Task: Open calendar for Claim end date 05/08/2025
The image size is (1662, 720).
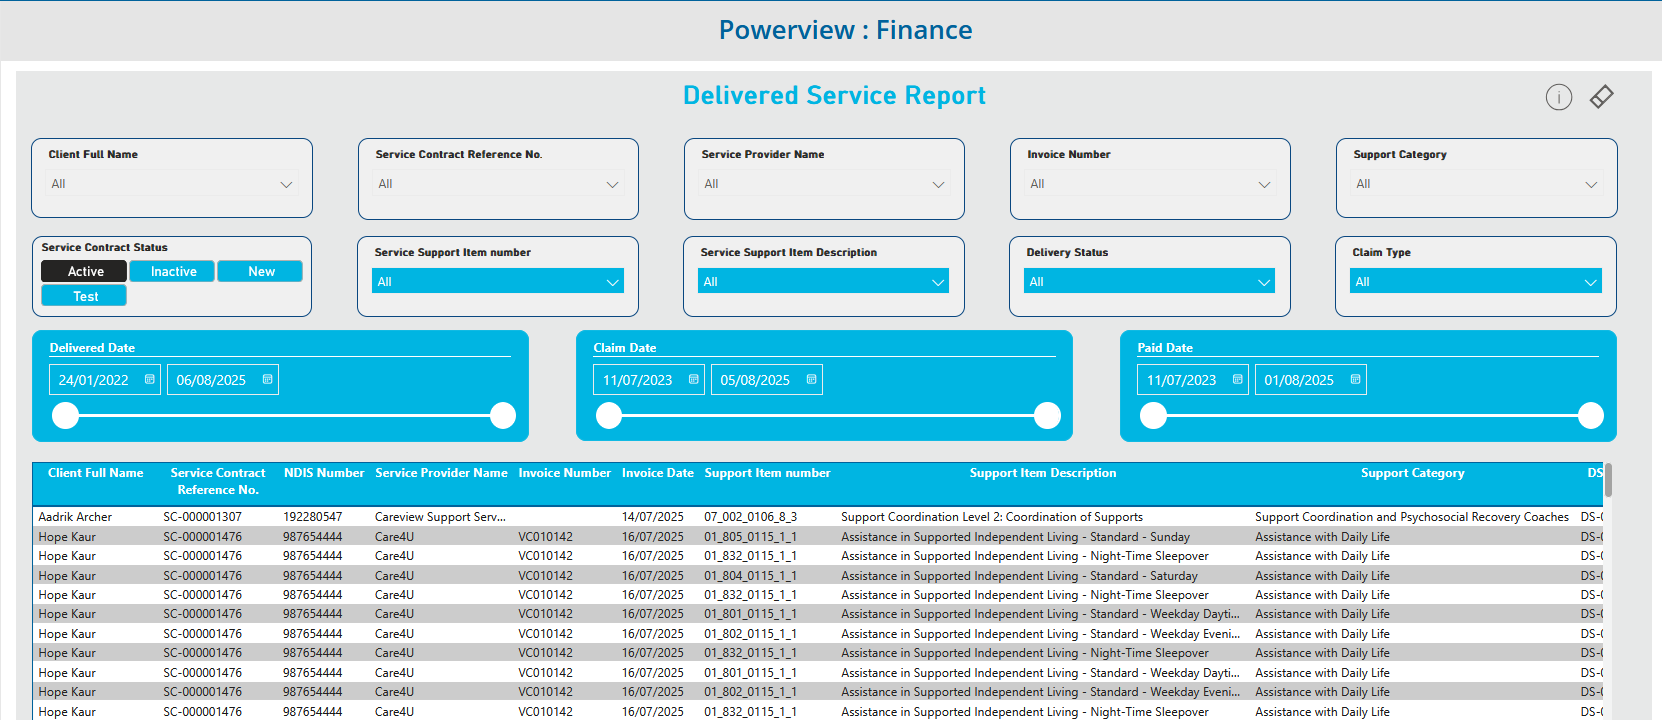Action: [x=812, y=380]
